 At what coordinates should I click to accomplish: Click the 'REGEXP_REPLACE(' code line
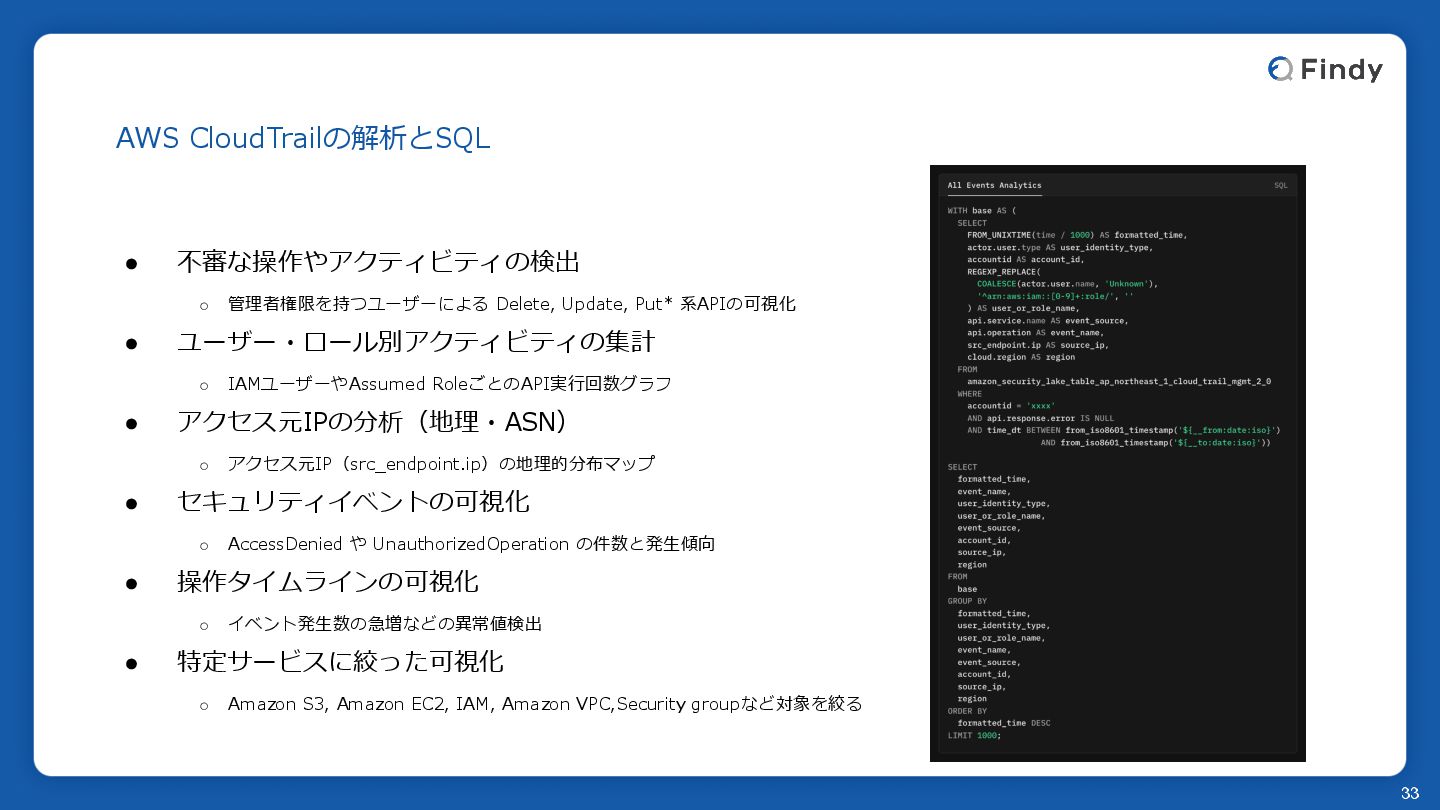coord(1004,272)
